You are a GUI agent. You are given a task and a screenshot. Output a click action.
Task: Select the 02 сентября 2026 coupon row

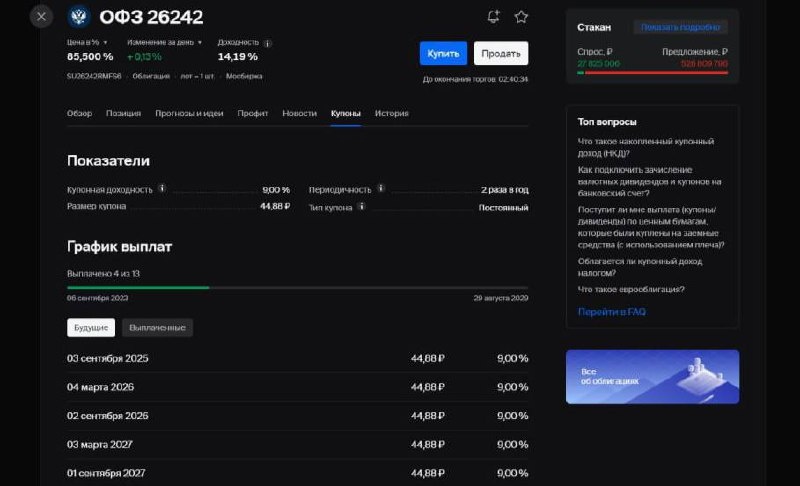297,416
